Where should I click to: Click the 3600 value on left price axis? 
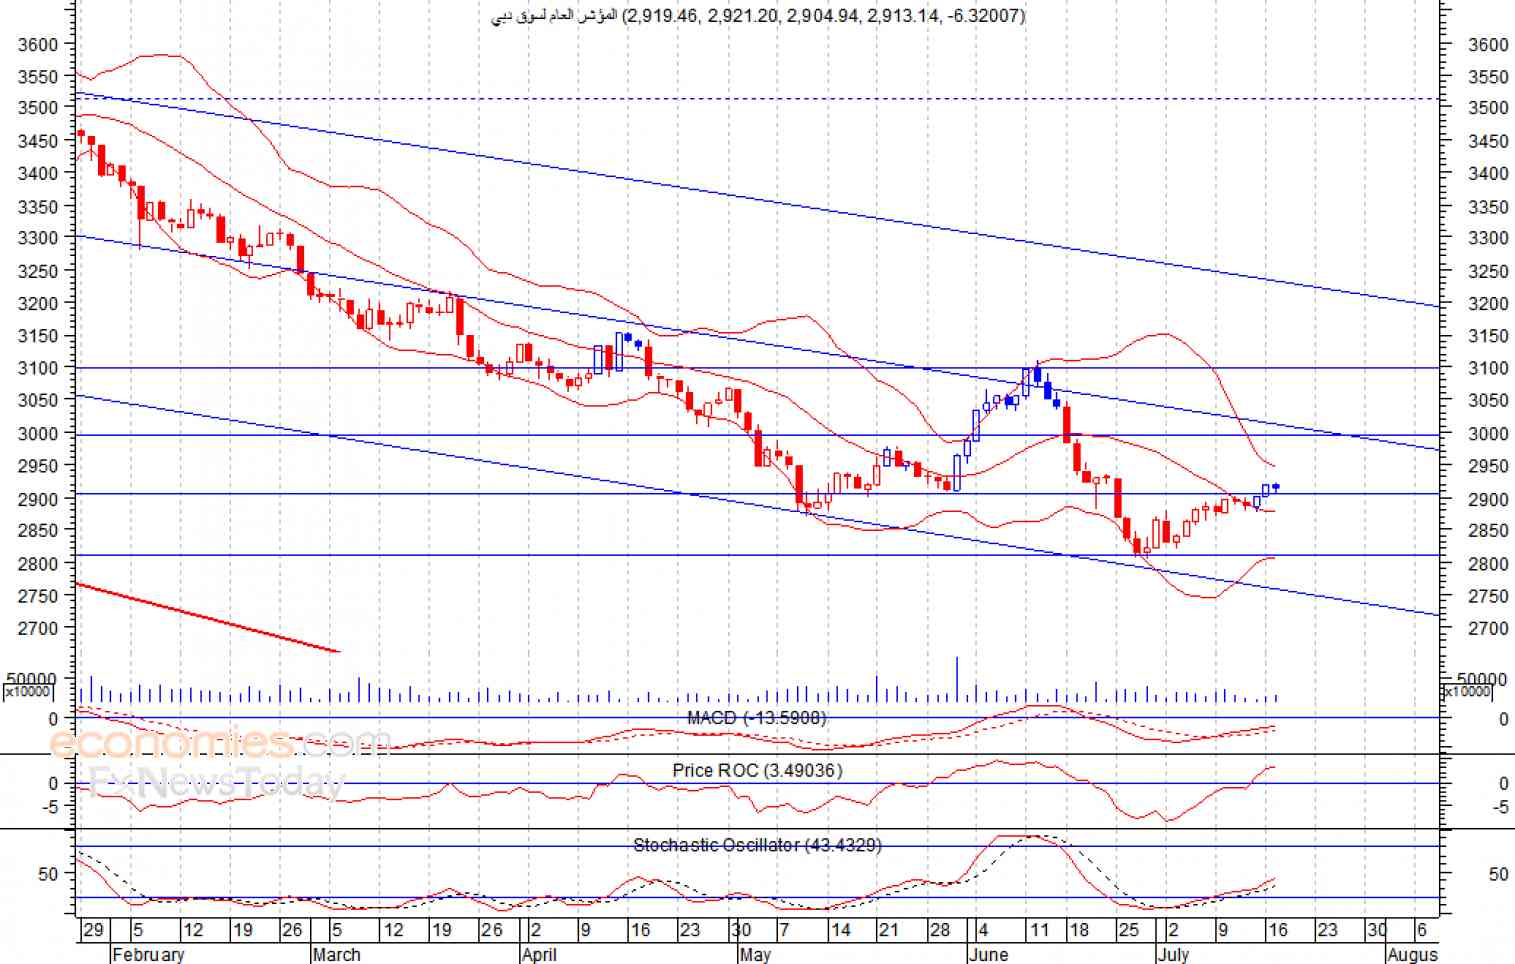tap(38, 44)
